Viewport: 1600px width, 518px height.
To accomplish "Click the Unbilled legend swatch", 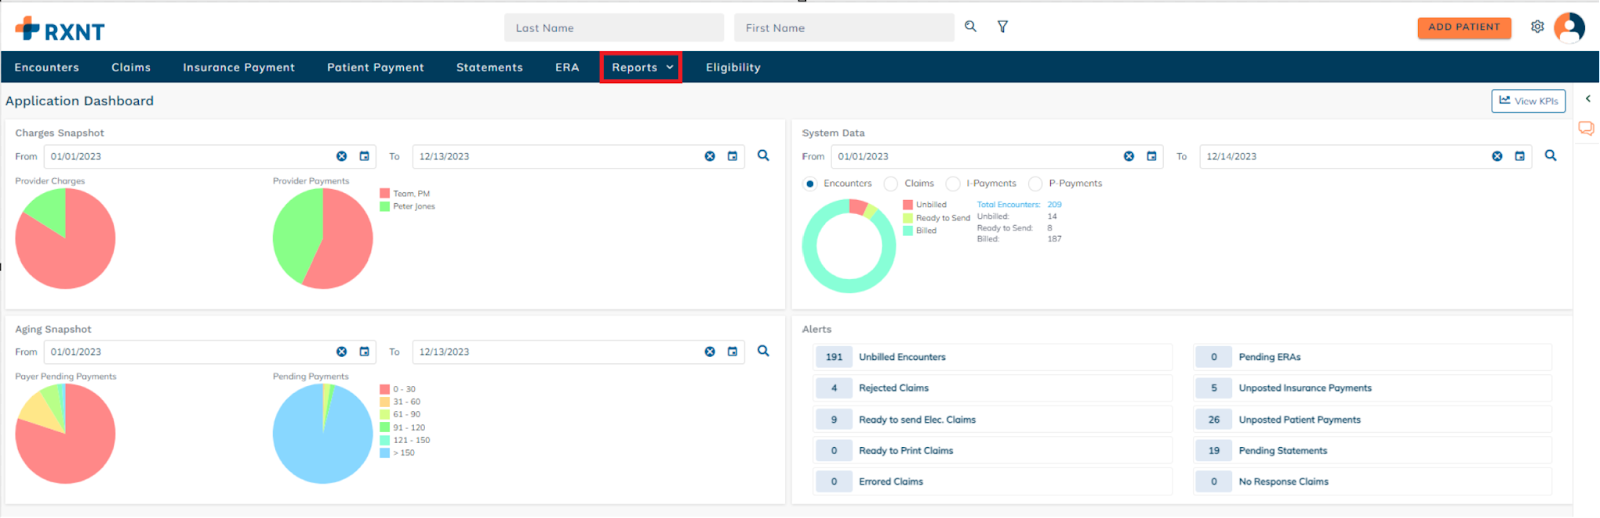I will tap(908, 205).
